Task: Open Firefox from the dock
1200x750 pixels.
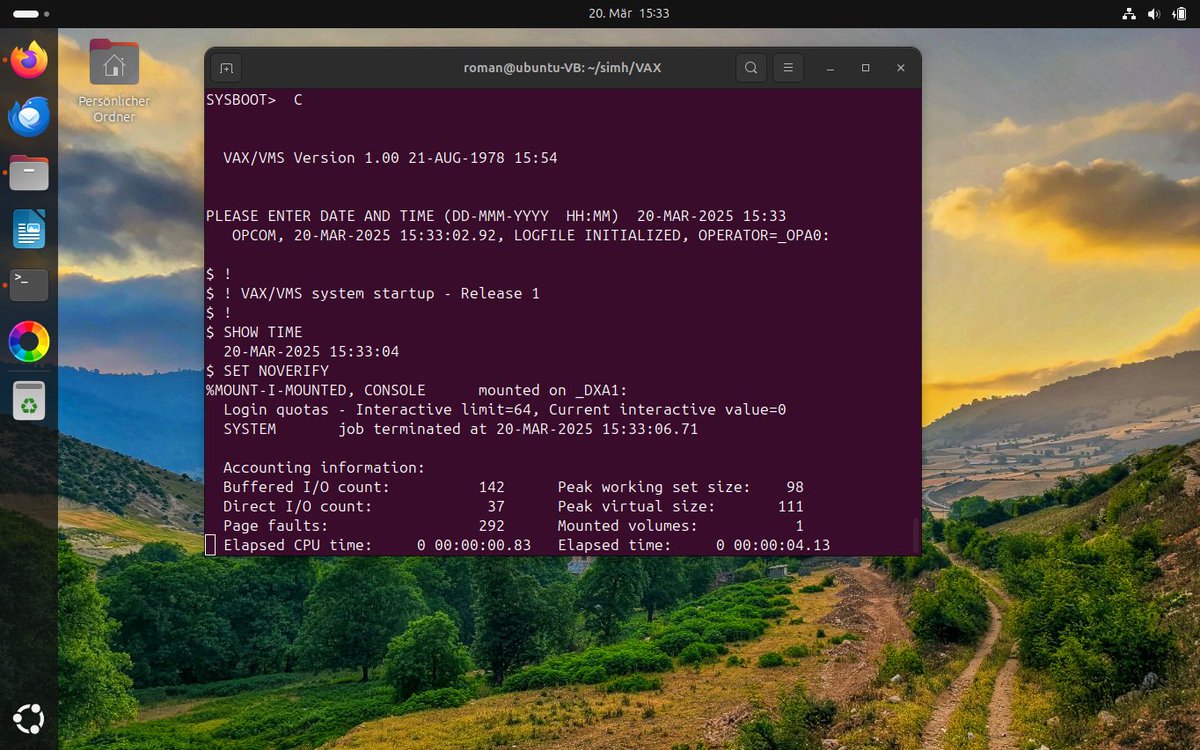Action: click(29, 61)
